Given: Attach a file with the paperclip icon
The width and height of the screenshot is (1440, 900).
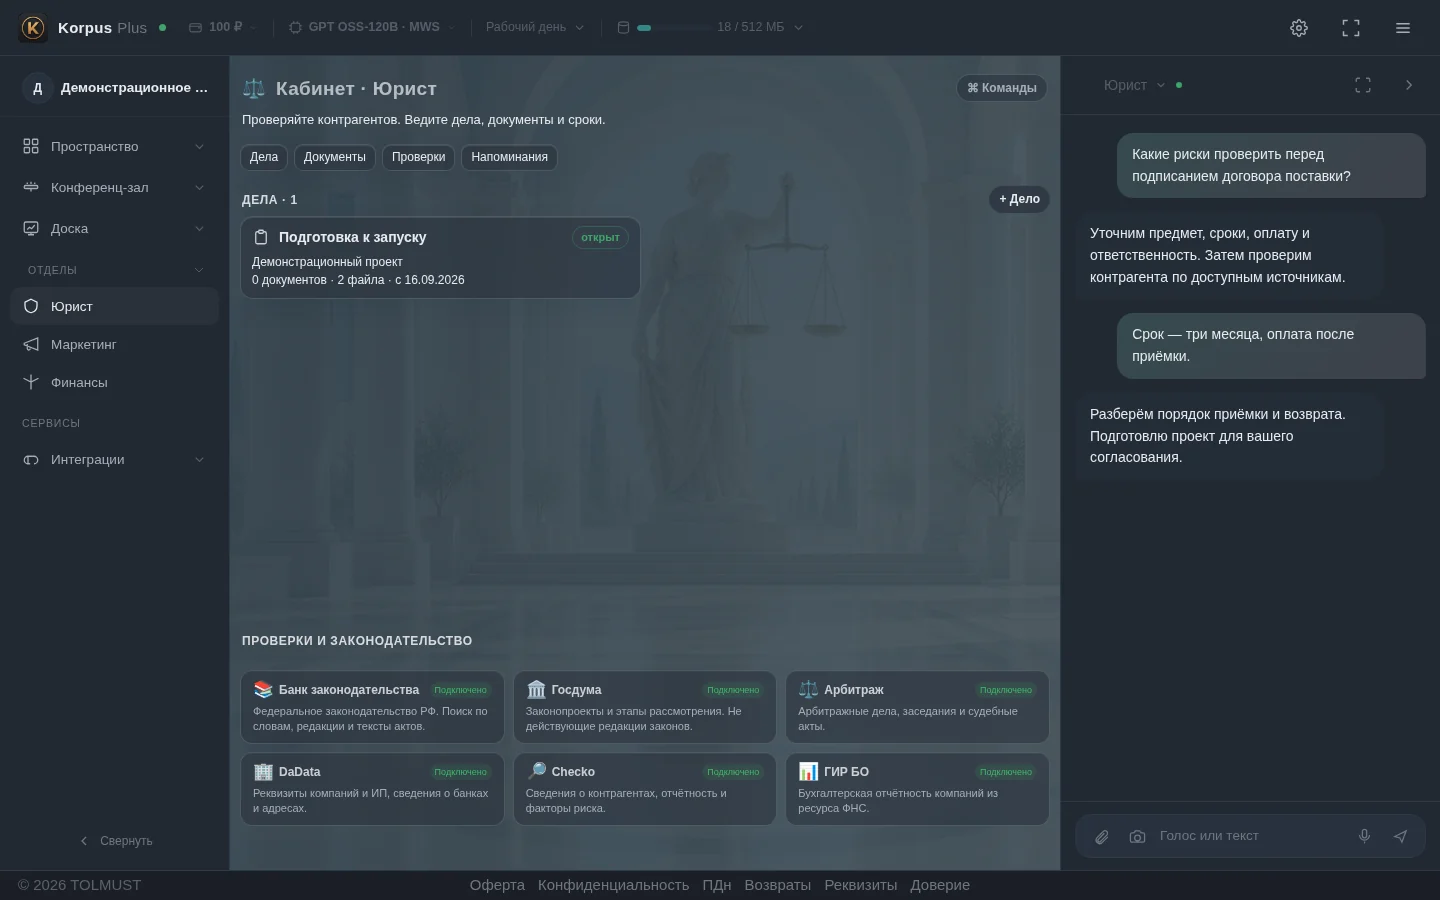Looking at the screenshot, I should click(x=1102, y=837).
